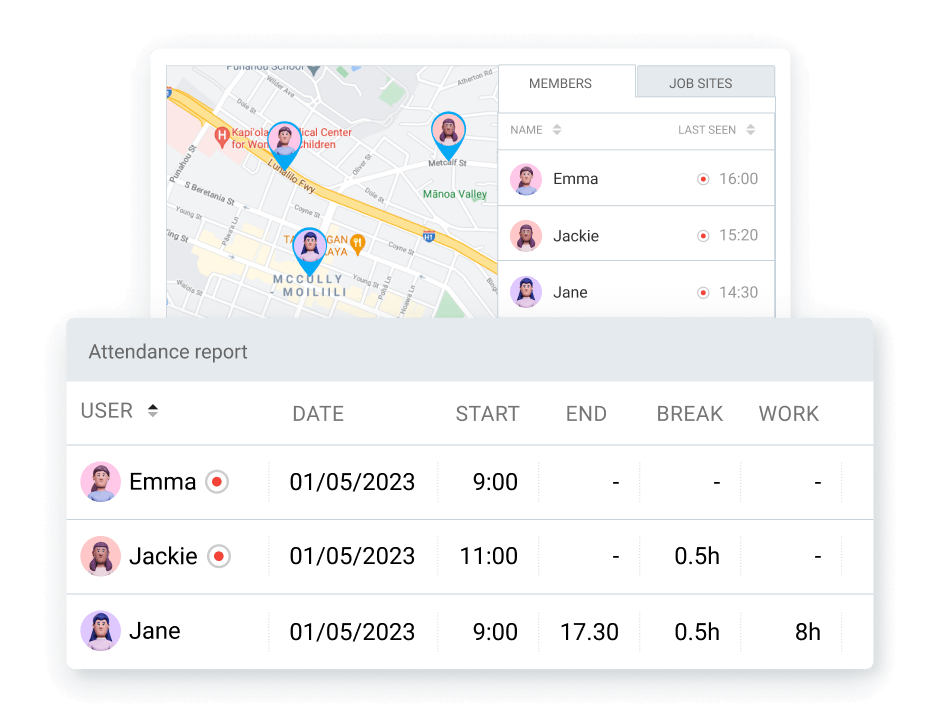Sort members by LAST SEEN arrows
This screenshot has height=717, width=940.
(x=751, y=130)
